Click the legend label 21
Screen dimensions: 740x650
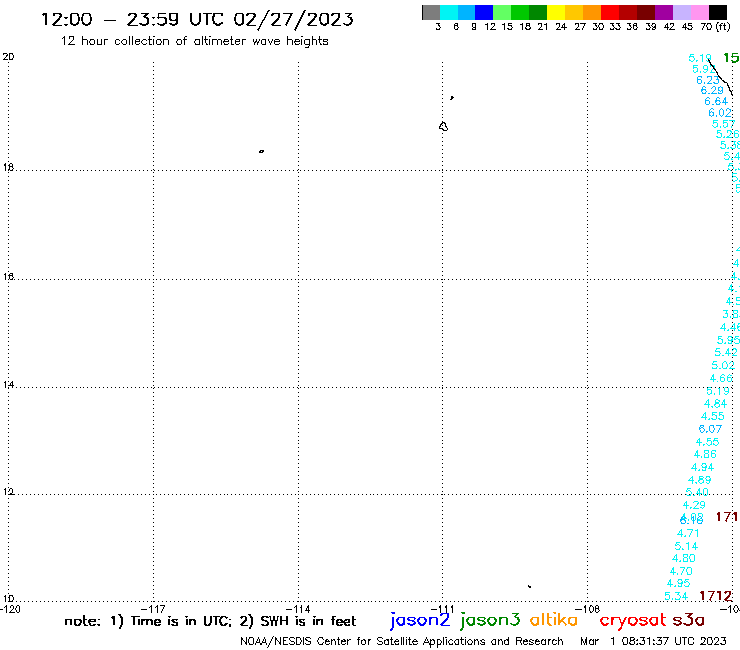click(x=543, y=26)
